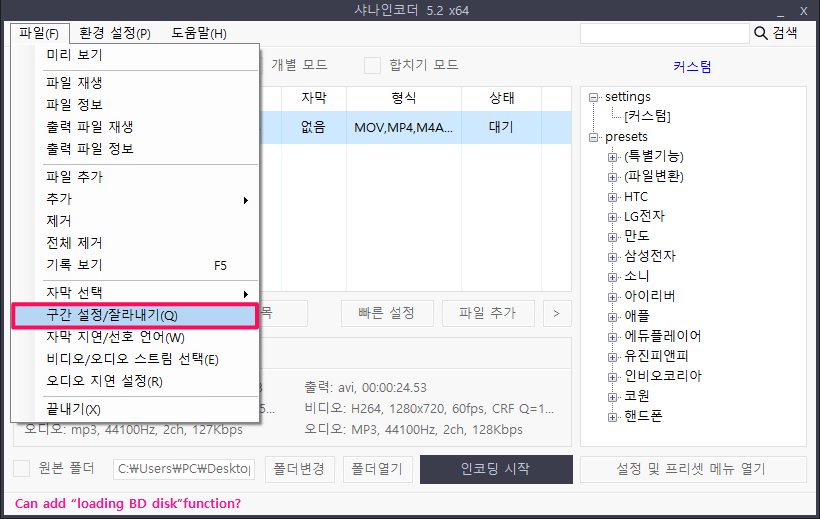Choose 출력 파일 정보 menu entry
Image resolution: width=820 pixels, height=519 pixels.
(x=135, y=149)
